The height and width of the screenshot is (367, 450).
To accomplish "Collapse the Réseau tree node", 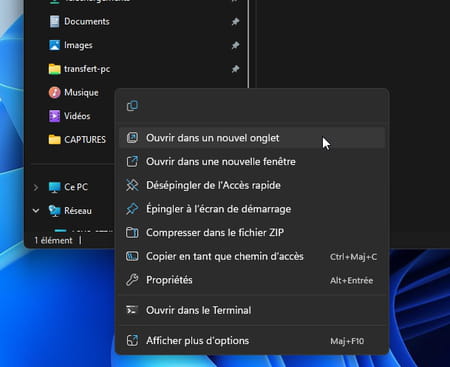I will (36, 211).
